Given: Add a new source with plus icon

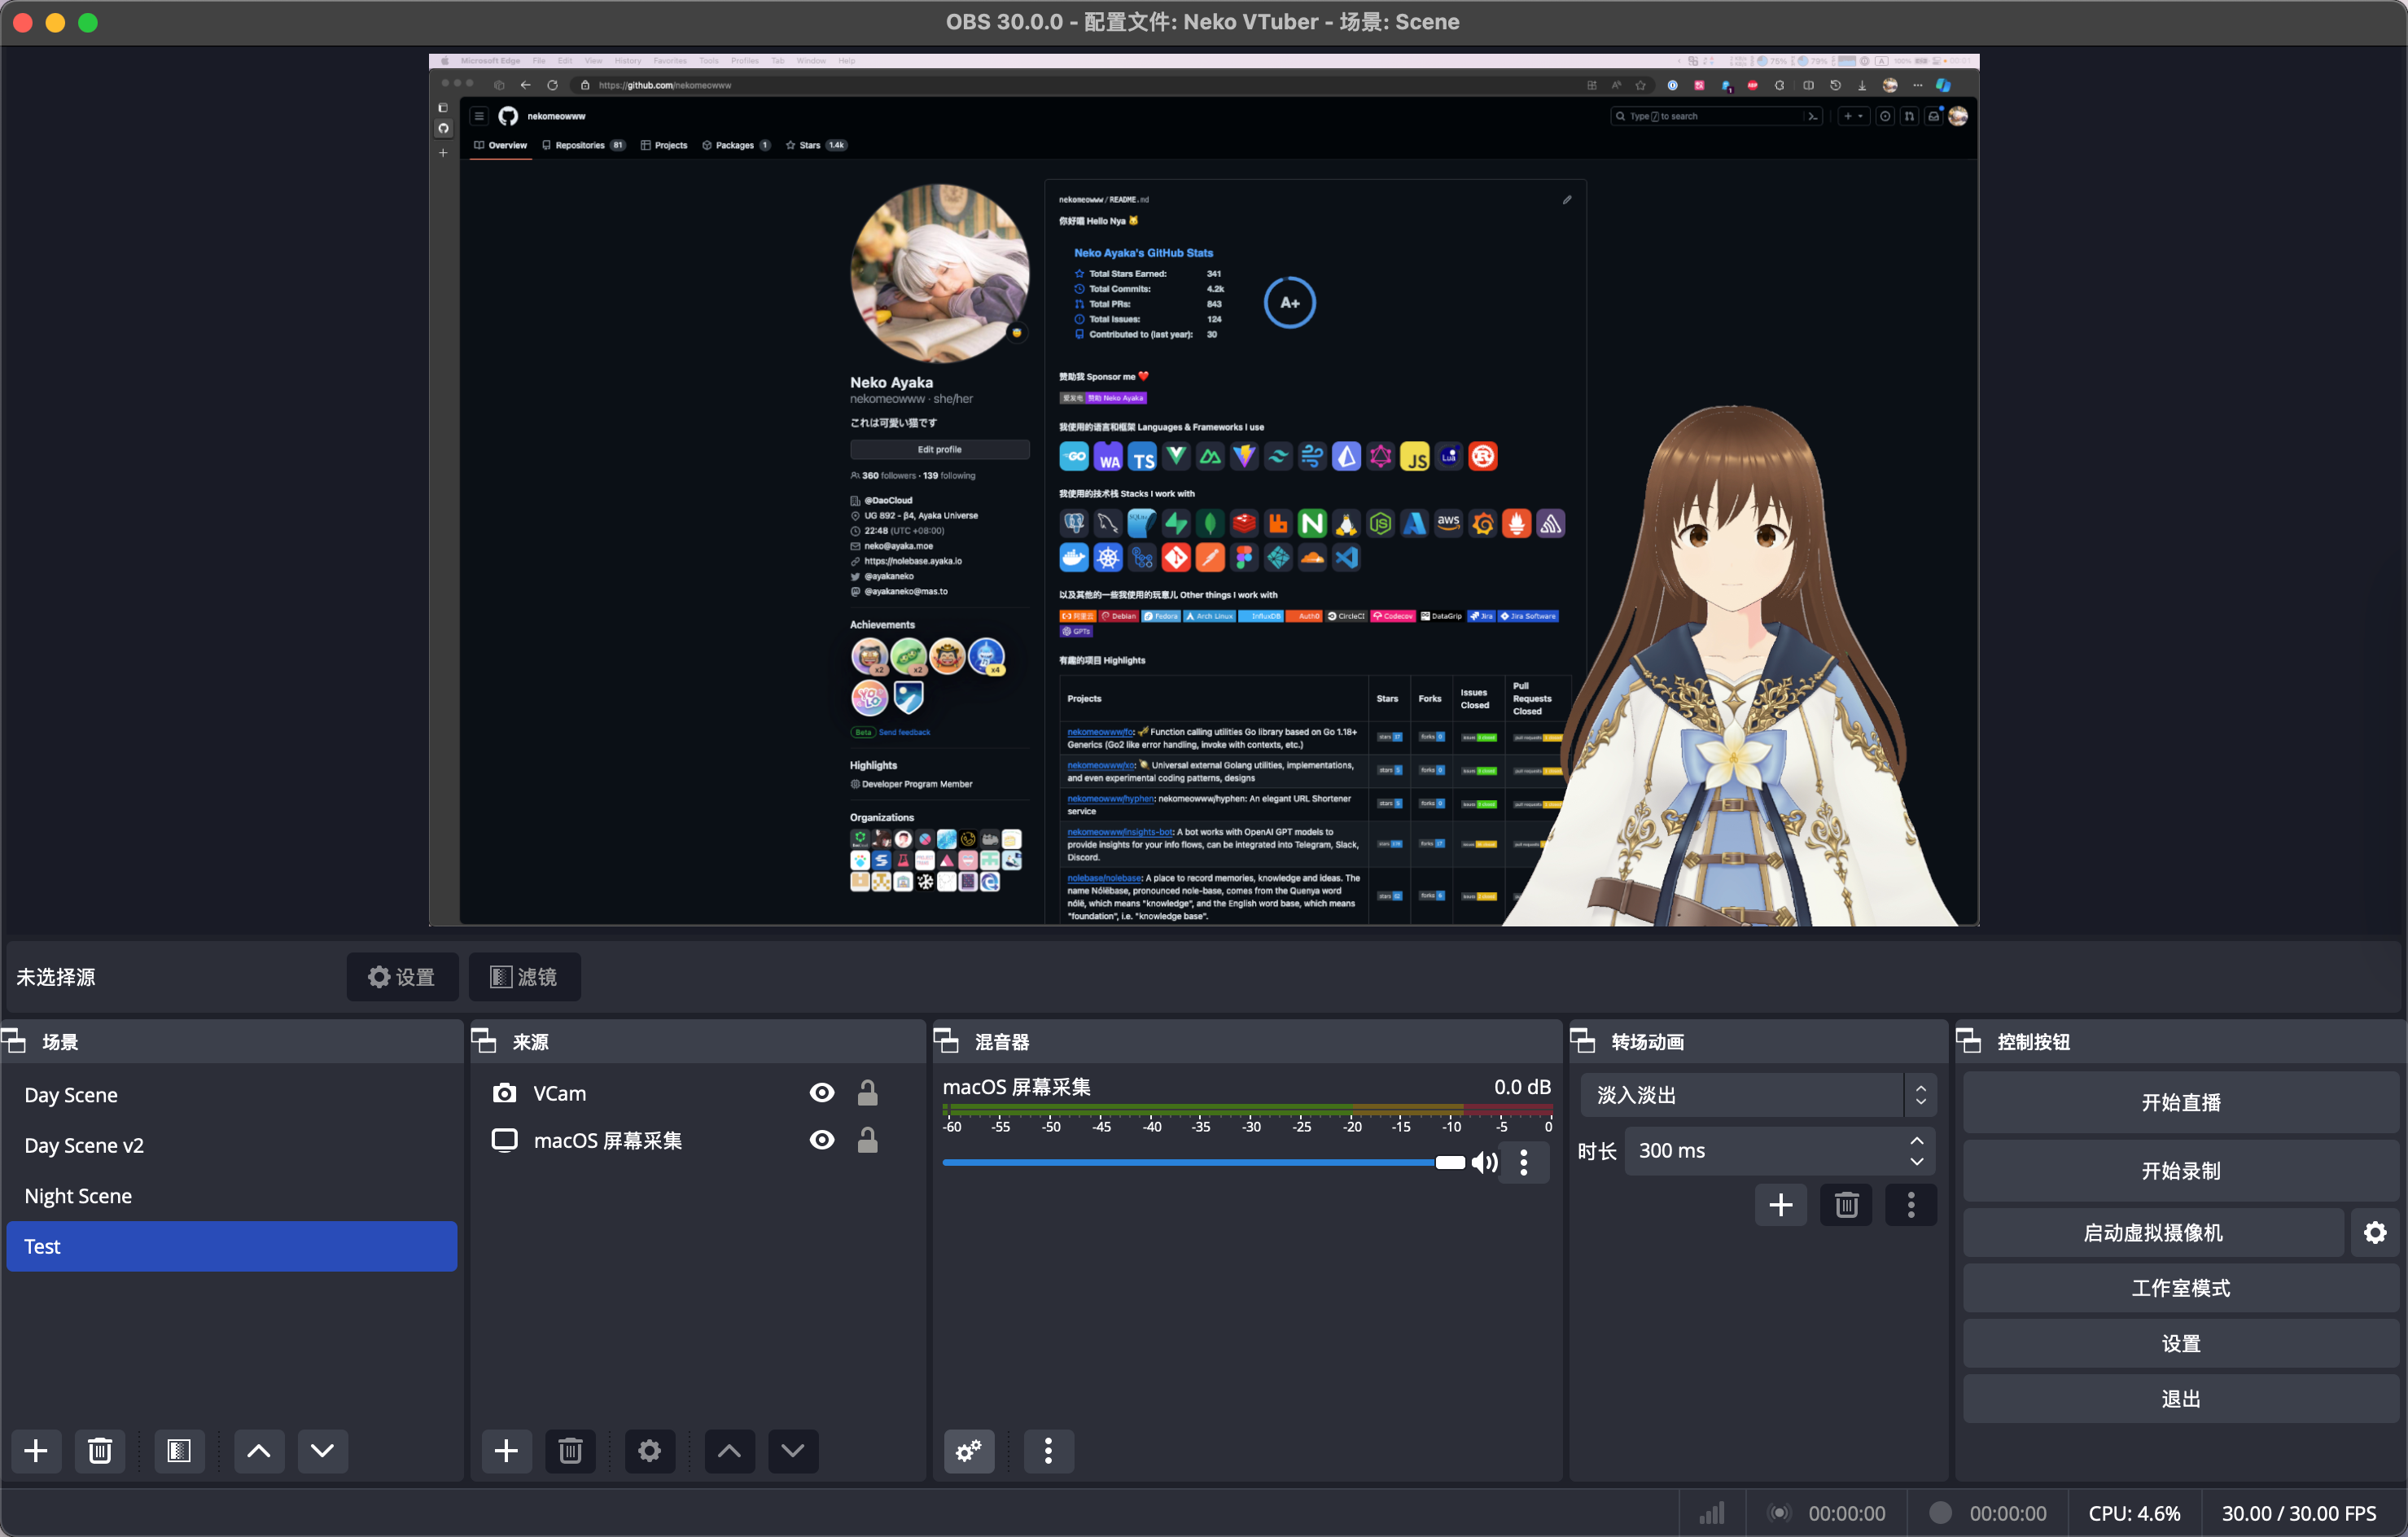Looking at the screenshot, I should point(506,1451).
